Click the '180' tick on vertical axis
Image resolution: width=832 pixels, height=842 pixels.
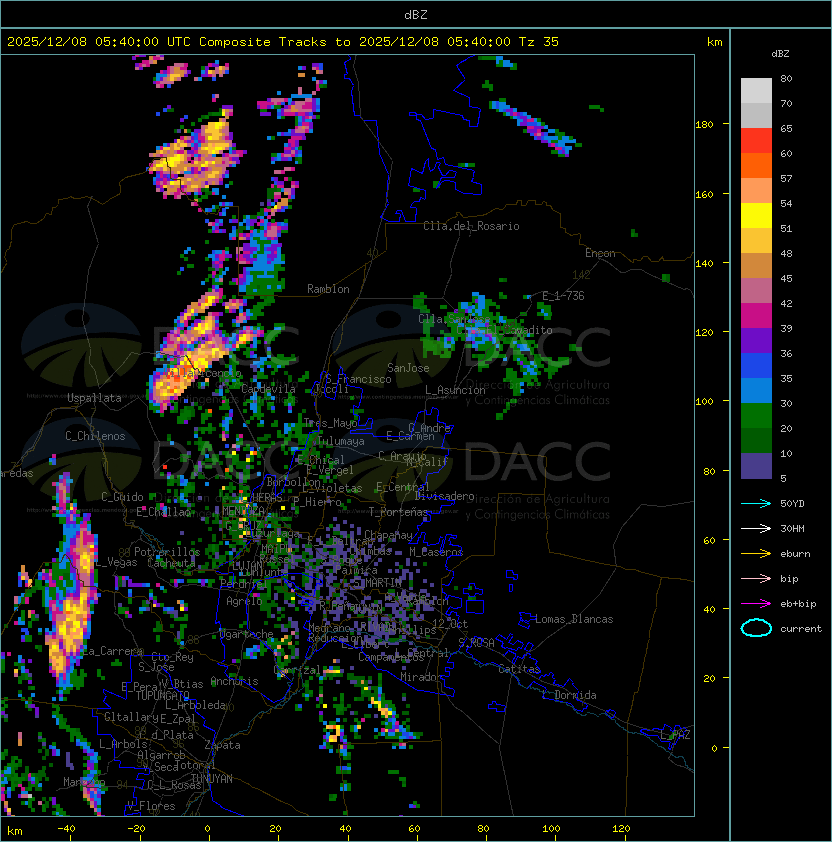point(704,125)
